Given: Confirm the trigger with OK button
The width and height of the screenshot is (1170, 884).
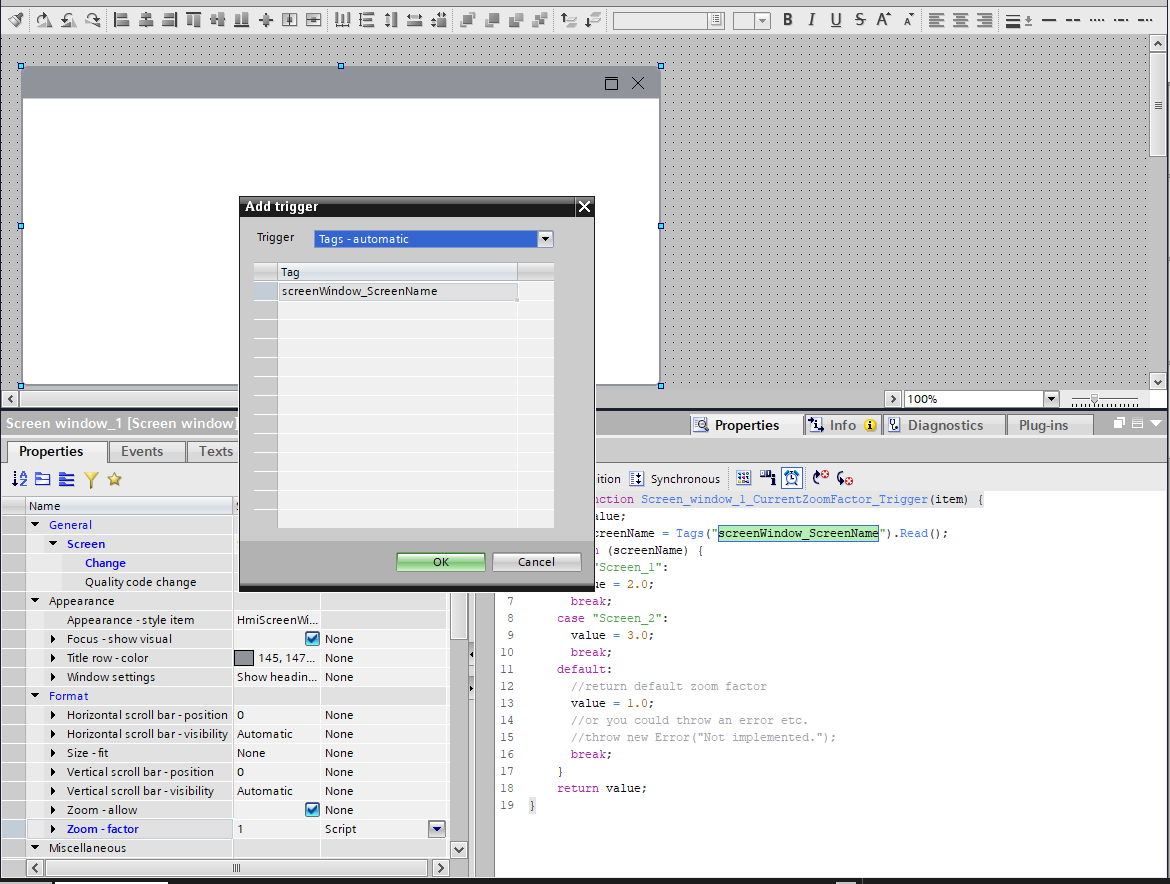Looking at the screenshot, I should (x=441, y=562).
